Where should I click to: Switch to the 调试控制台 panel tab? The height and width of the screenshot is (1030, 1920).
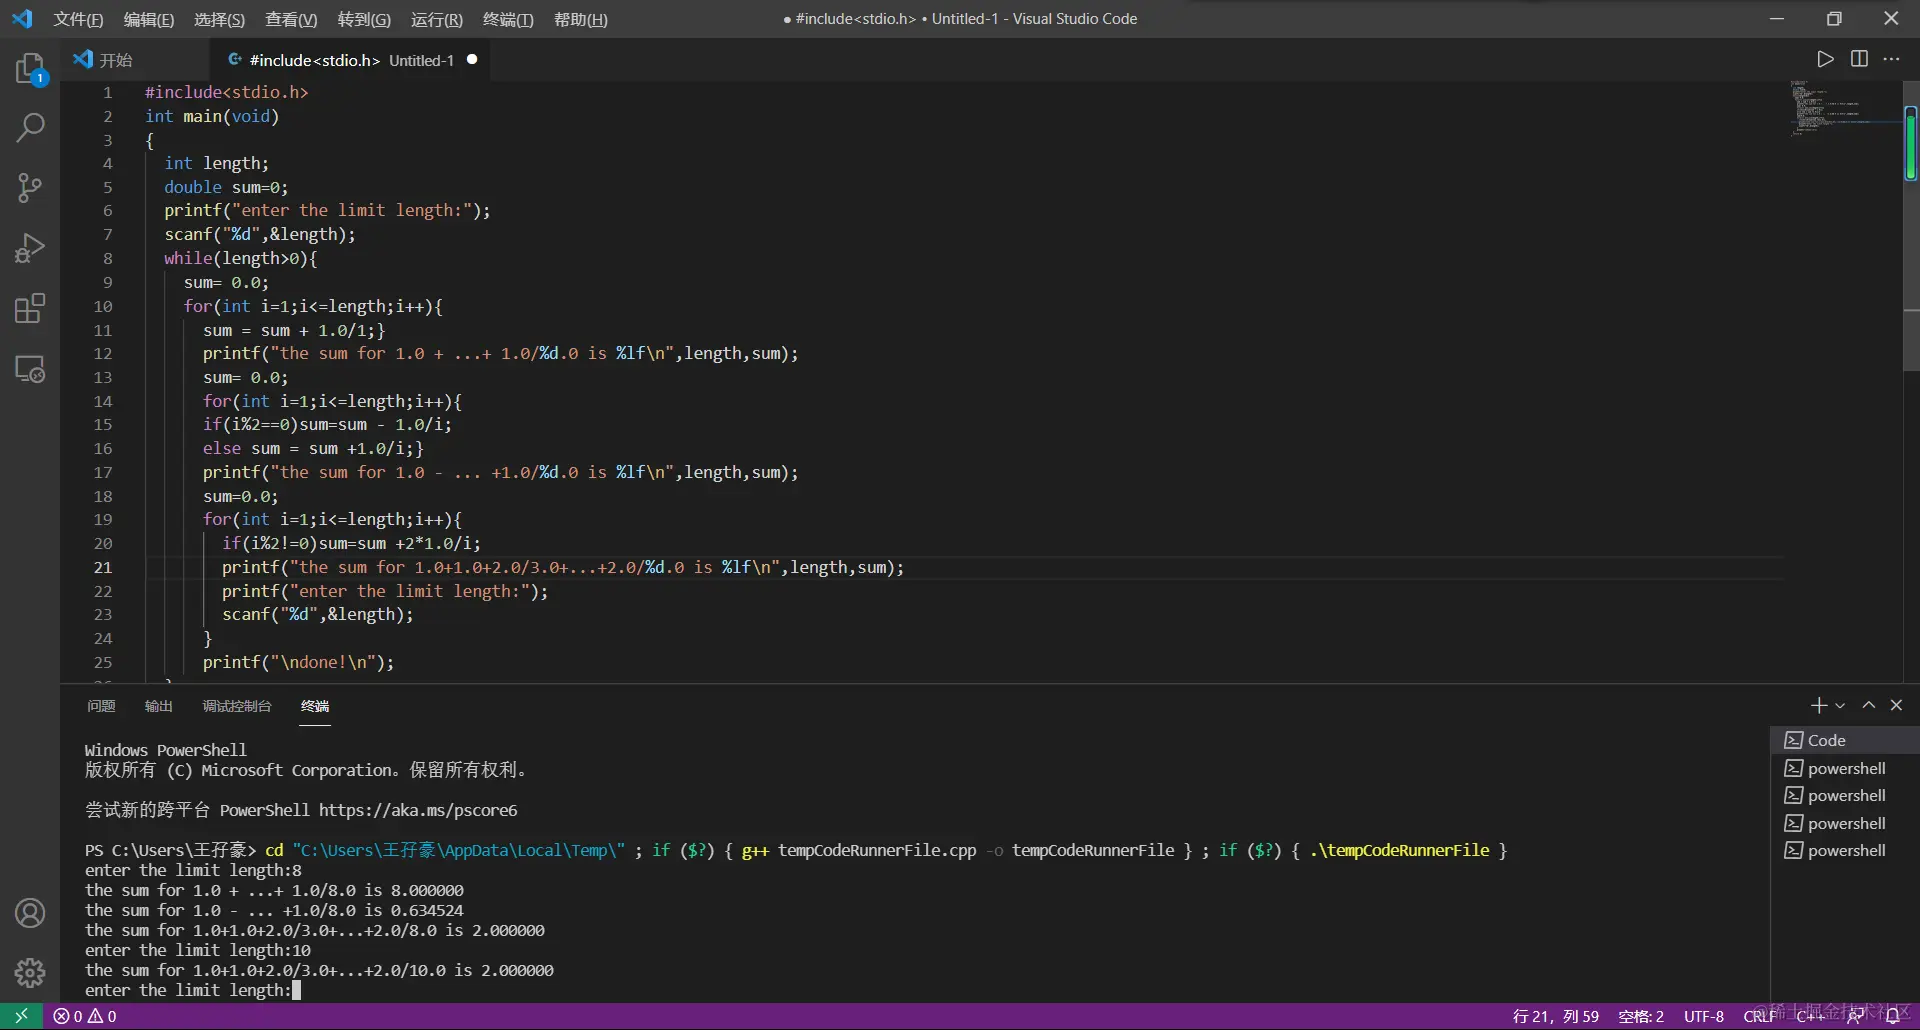pyautogui.click(x=237, y=706)
